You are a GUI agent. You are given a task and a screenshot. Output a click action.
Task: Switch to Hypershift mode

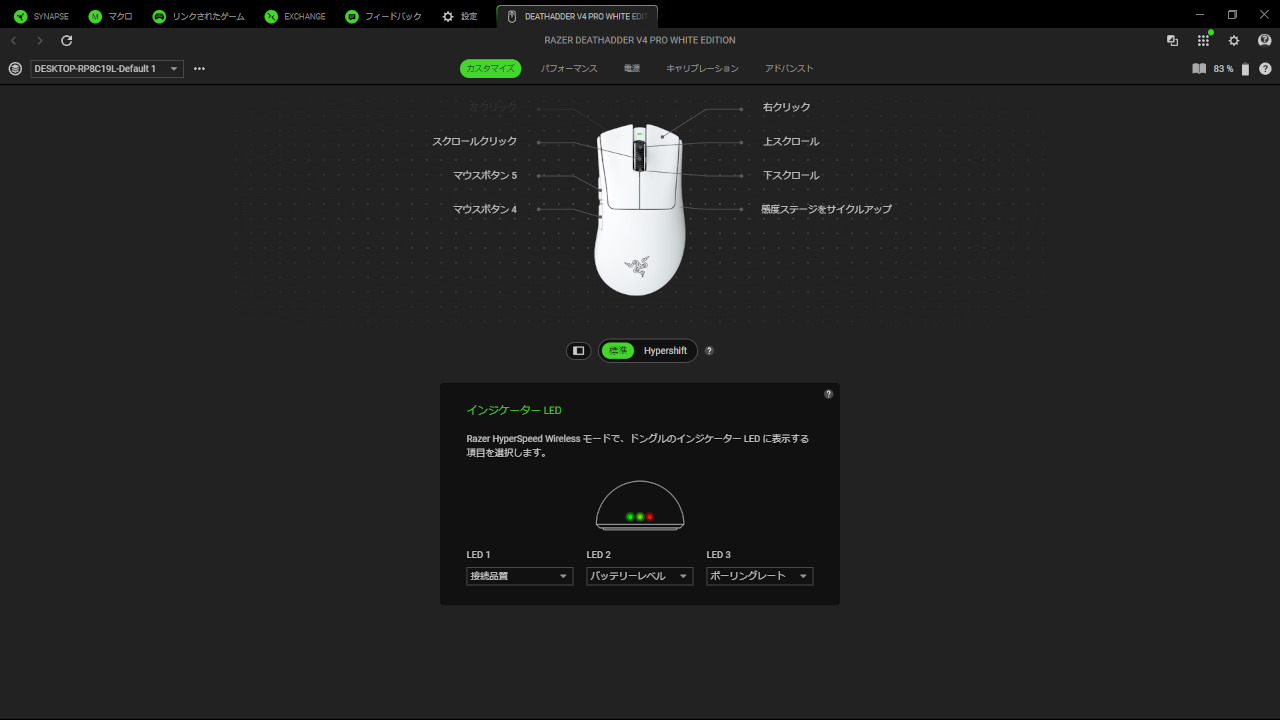click(x=665, y=351)
